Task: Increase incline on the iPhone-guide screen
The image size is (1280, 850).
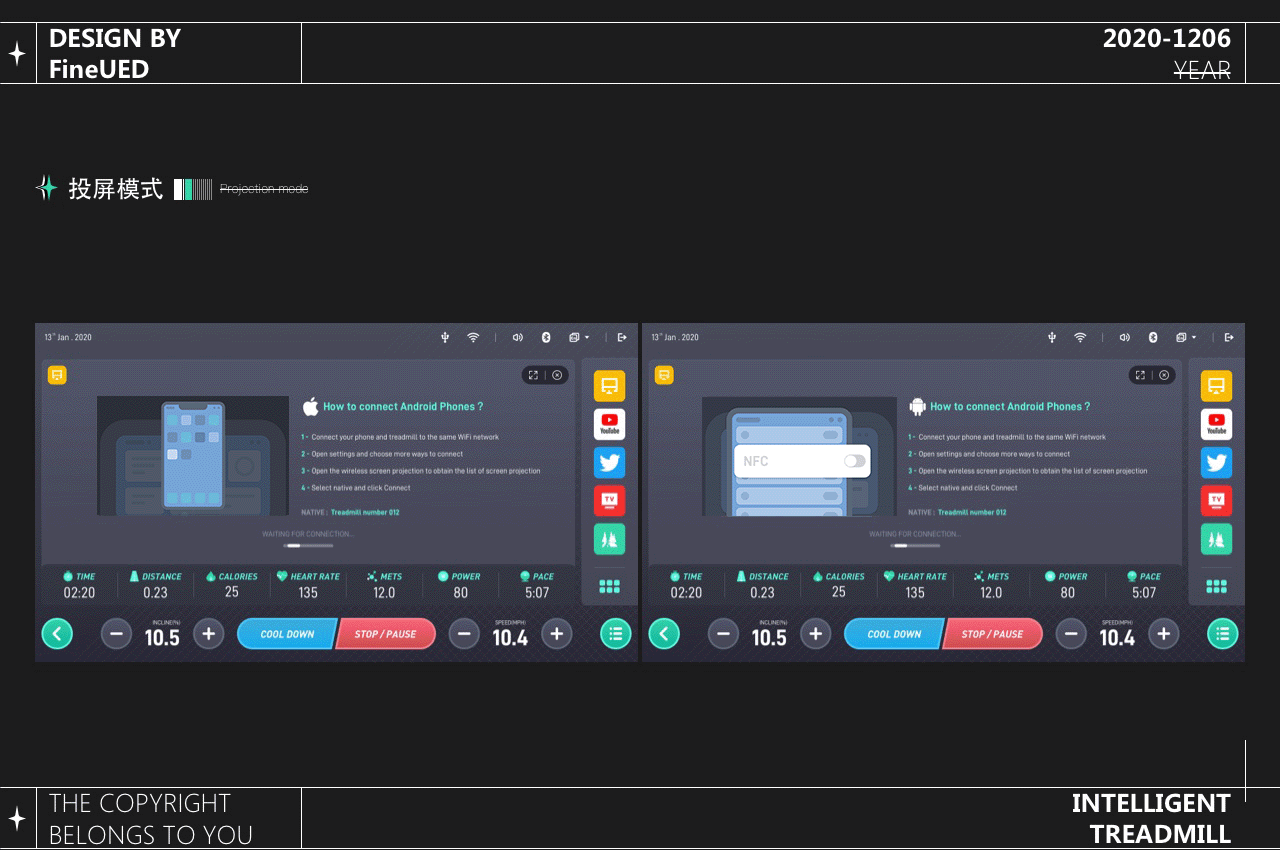Action: point(208,633)
